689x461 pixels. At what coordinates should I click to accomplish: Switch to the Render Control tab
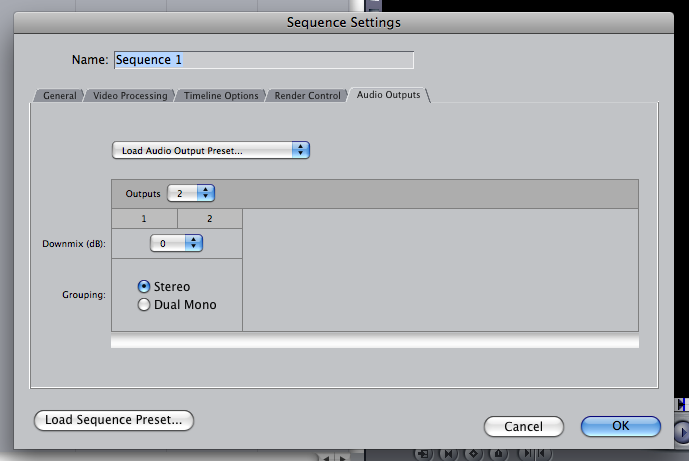coord(306,96)
